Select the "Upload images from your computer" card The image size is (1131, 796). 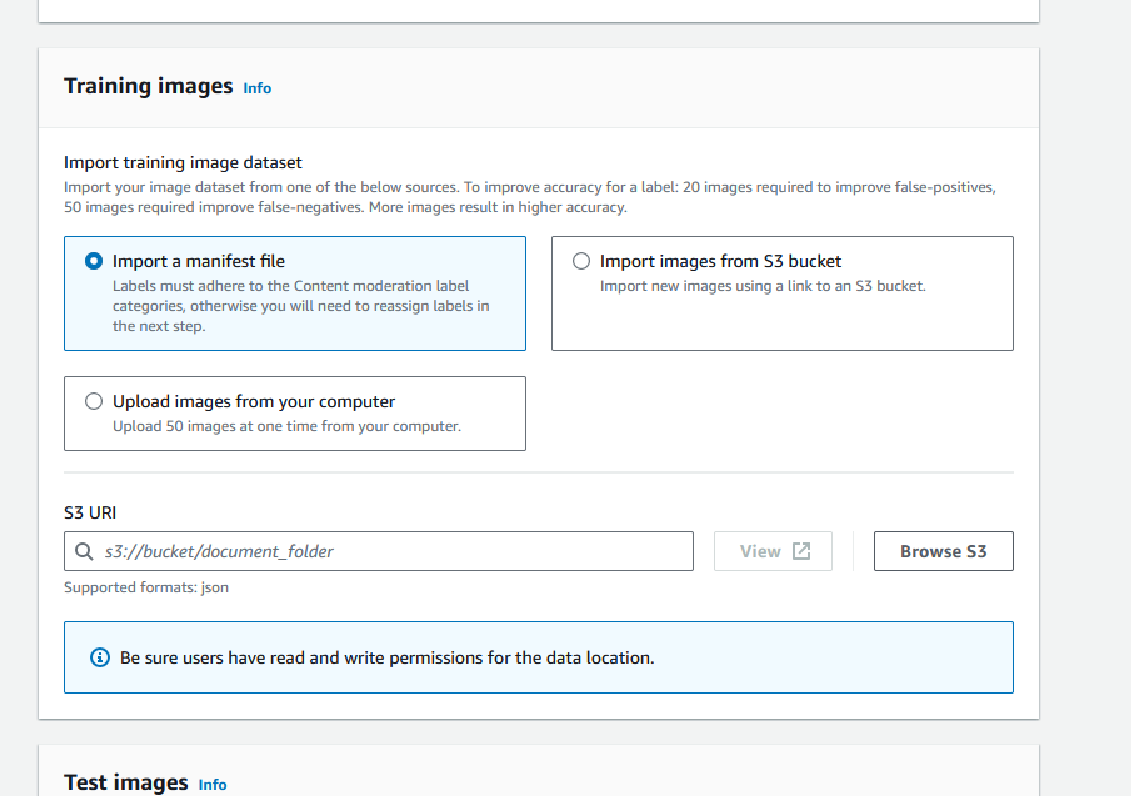pos(294,413)
